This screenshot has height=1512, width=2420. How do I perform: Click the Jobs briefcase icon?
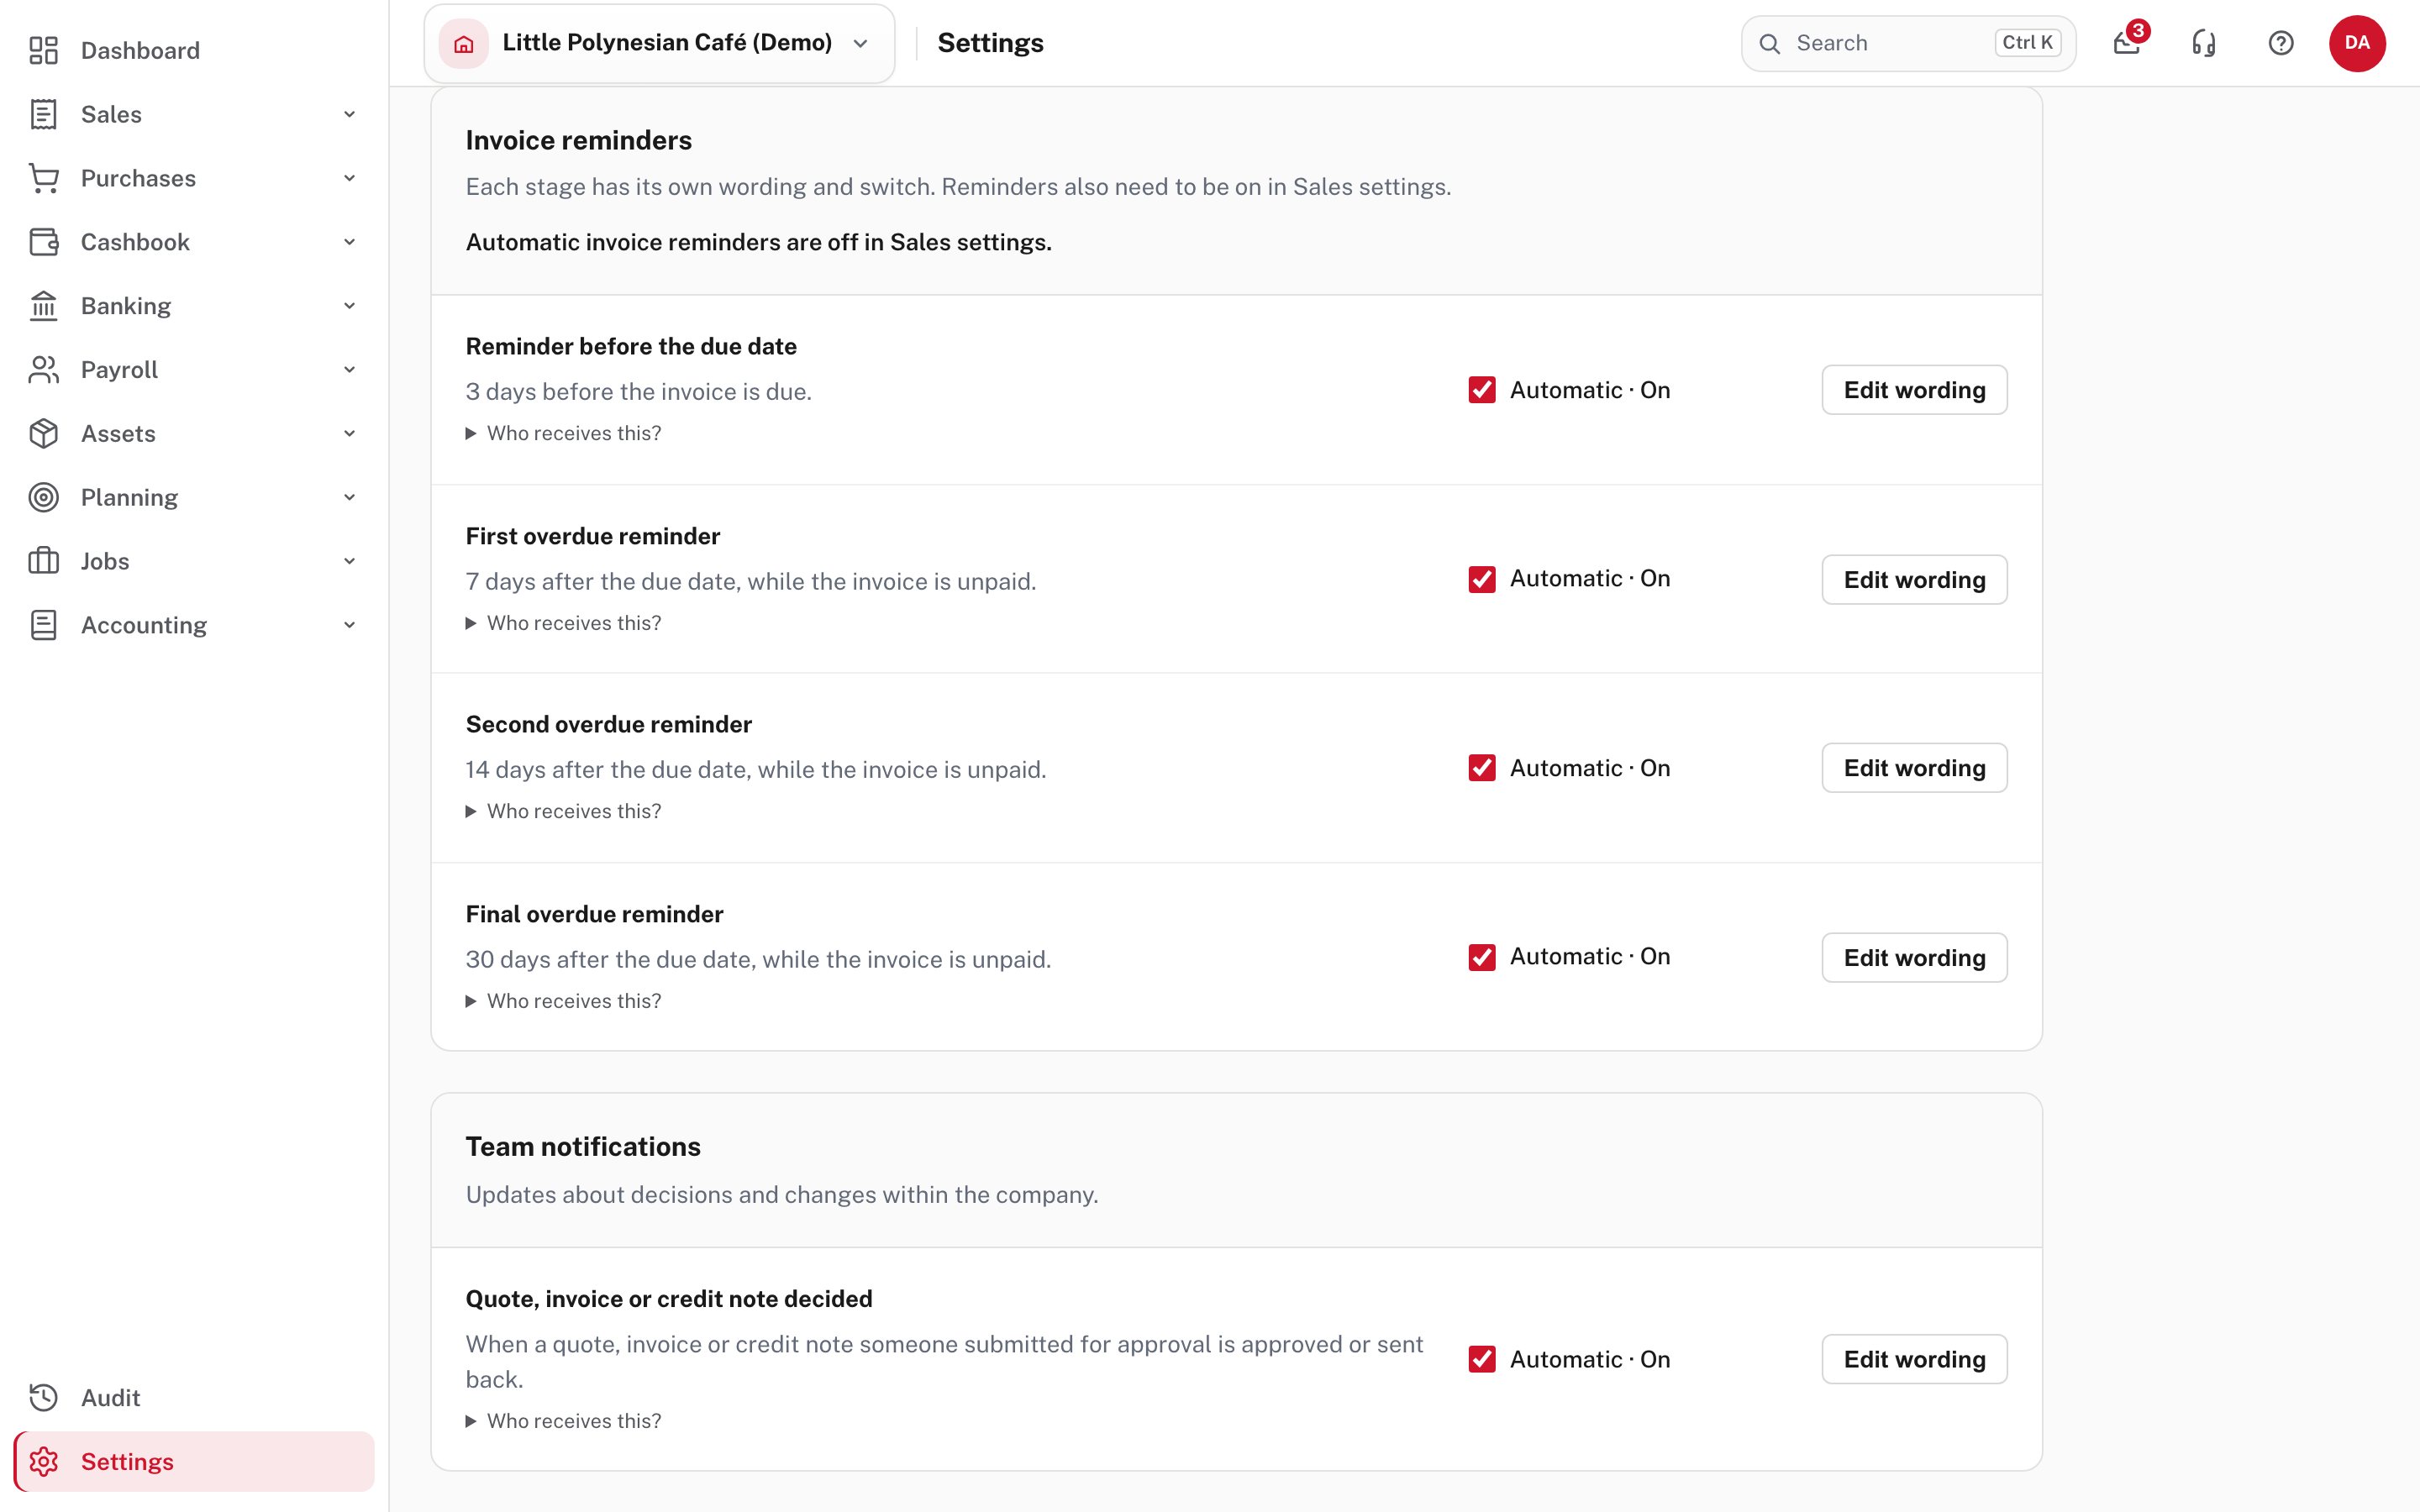(43, 561)
